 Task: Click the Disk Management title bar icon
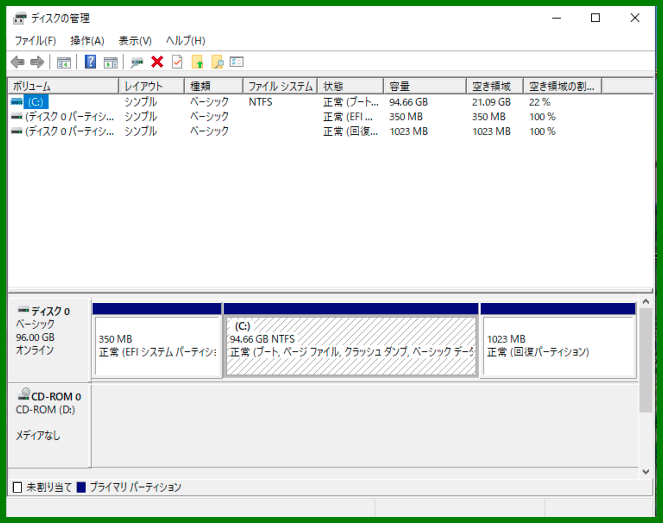tap(19, 18)
